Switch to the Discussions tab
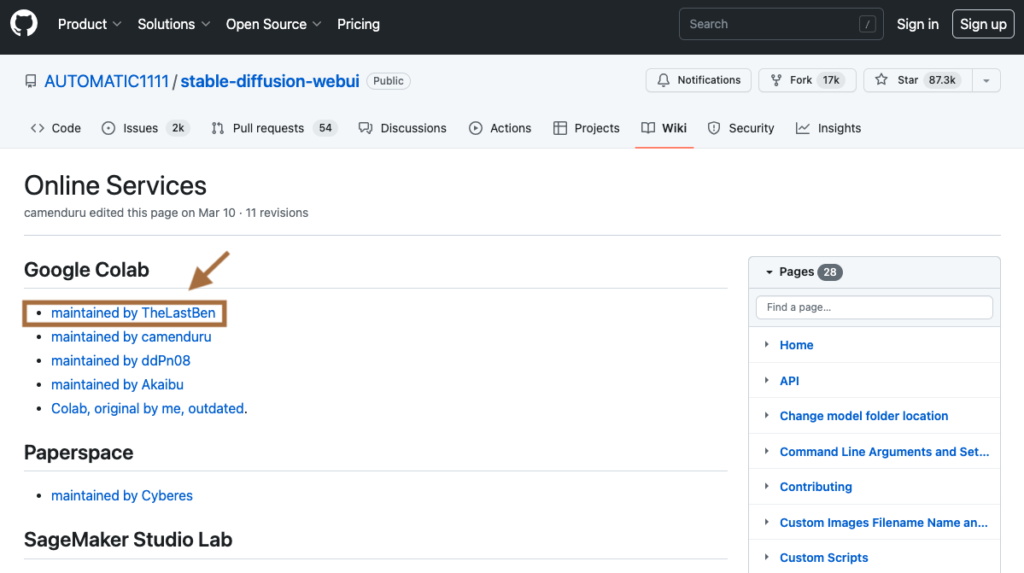The height and width of the screenshot is (573, 1024). (402, 128)
